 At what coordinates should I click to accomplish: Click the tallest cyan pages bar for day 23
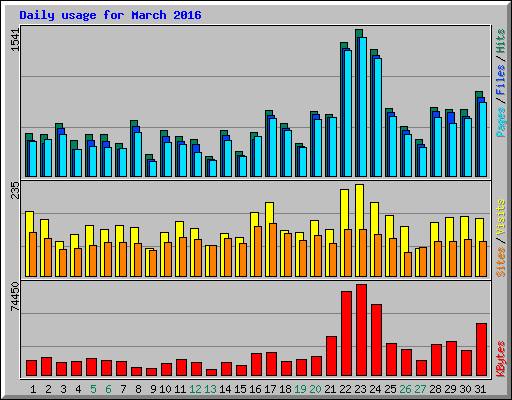click(363, 107)
